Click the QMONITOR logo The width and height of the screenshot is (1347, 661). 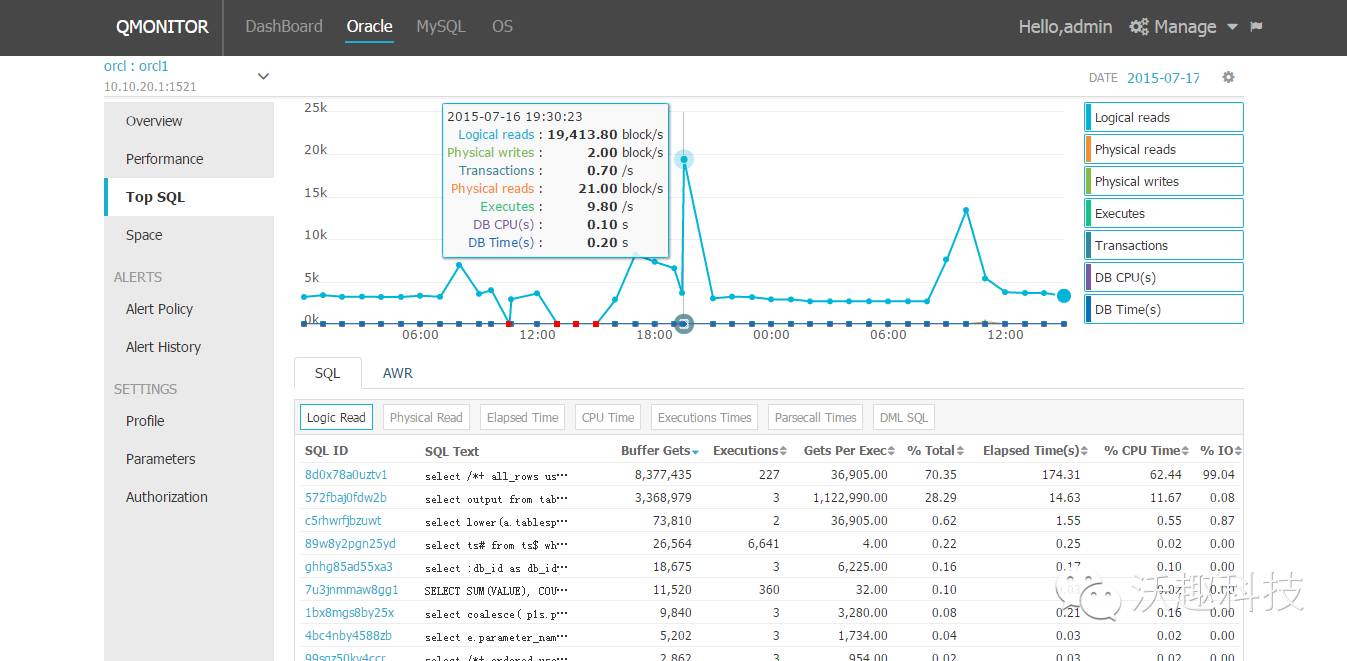162,27
